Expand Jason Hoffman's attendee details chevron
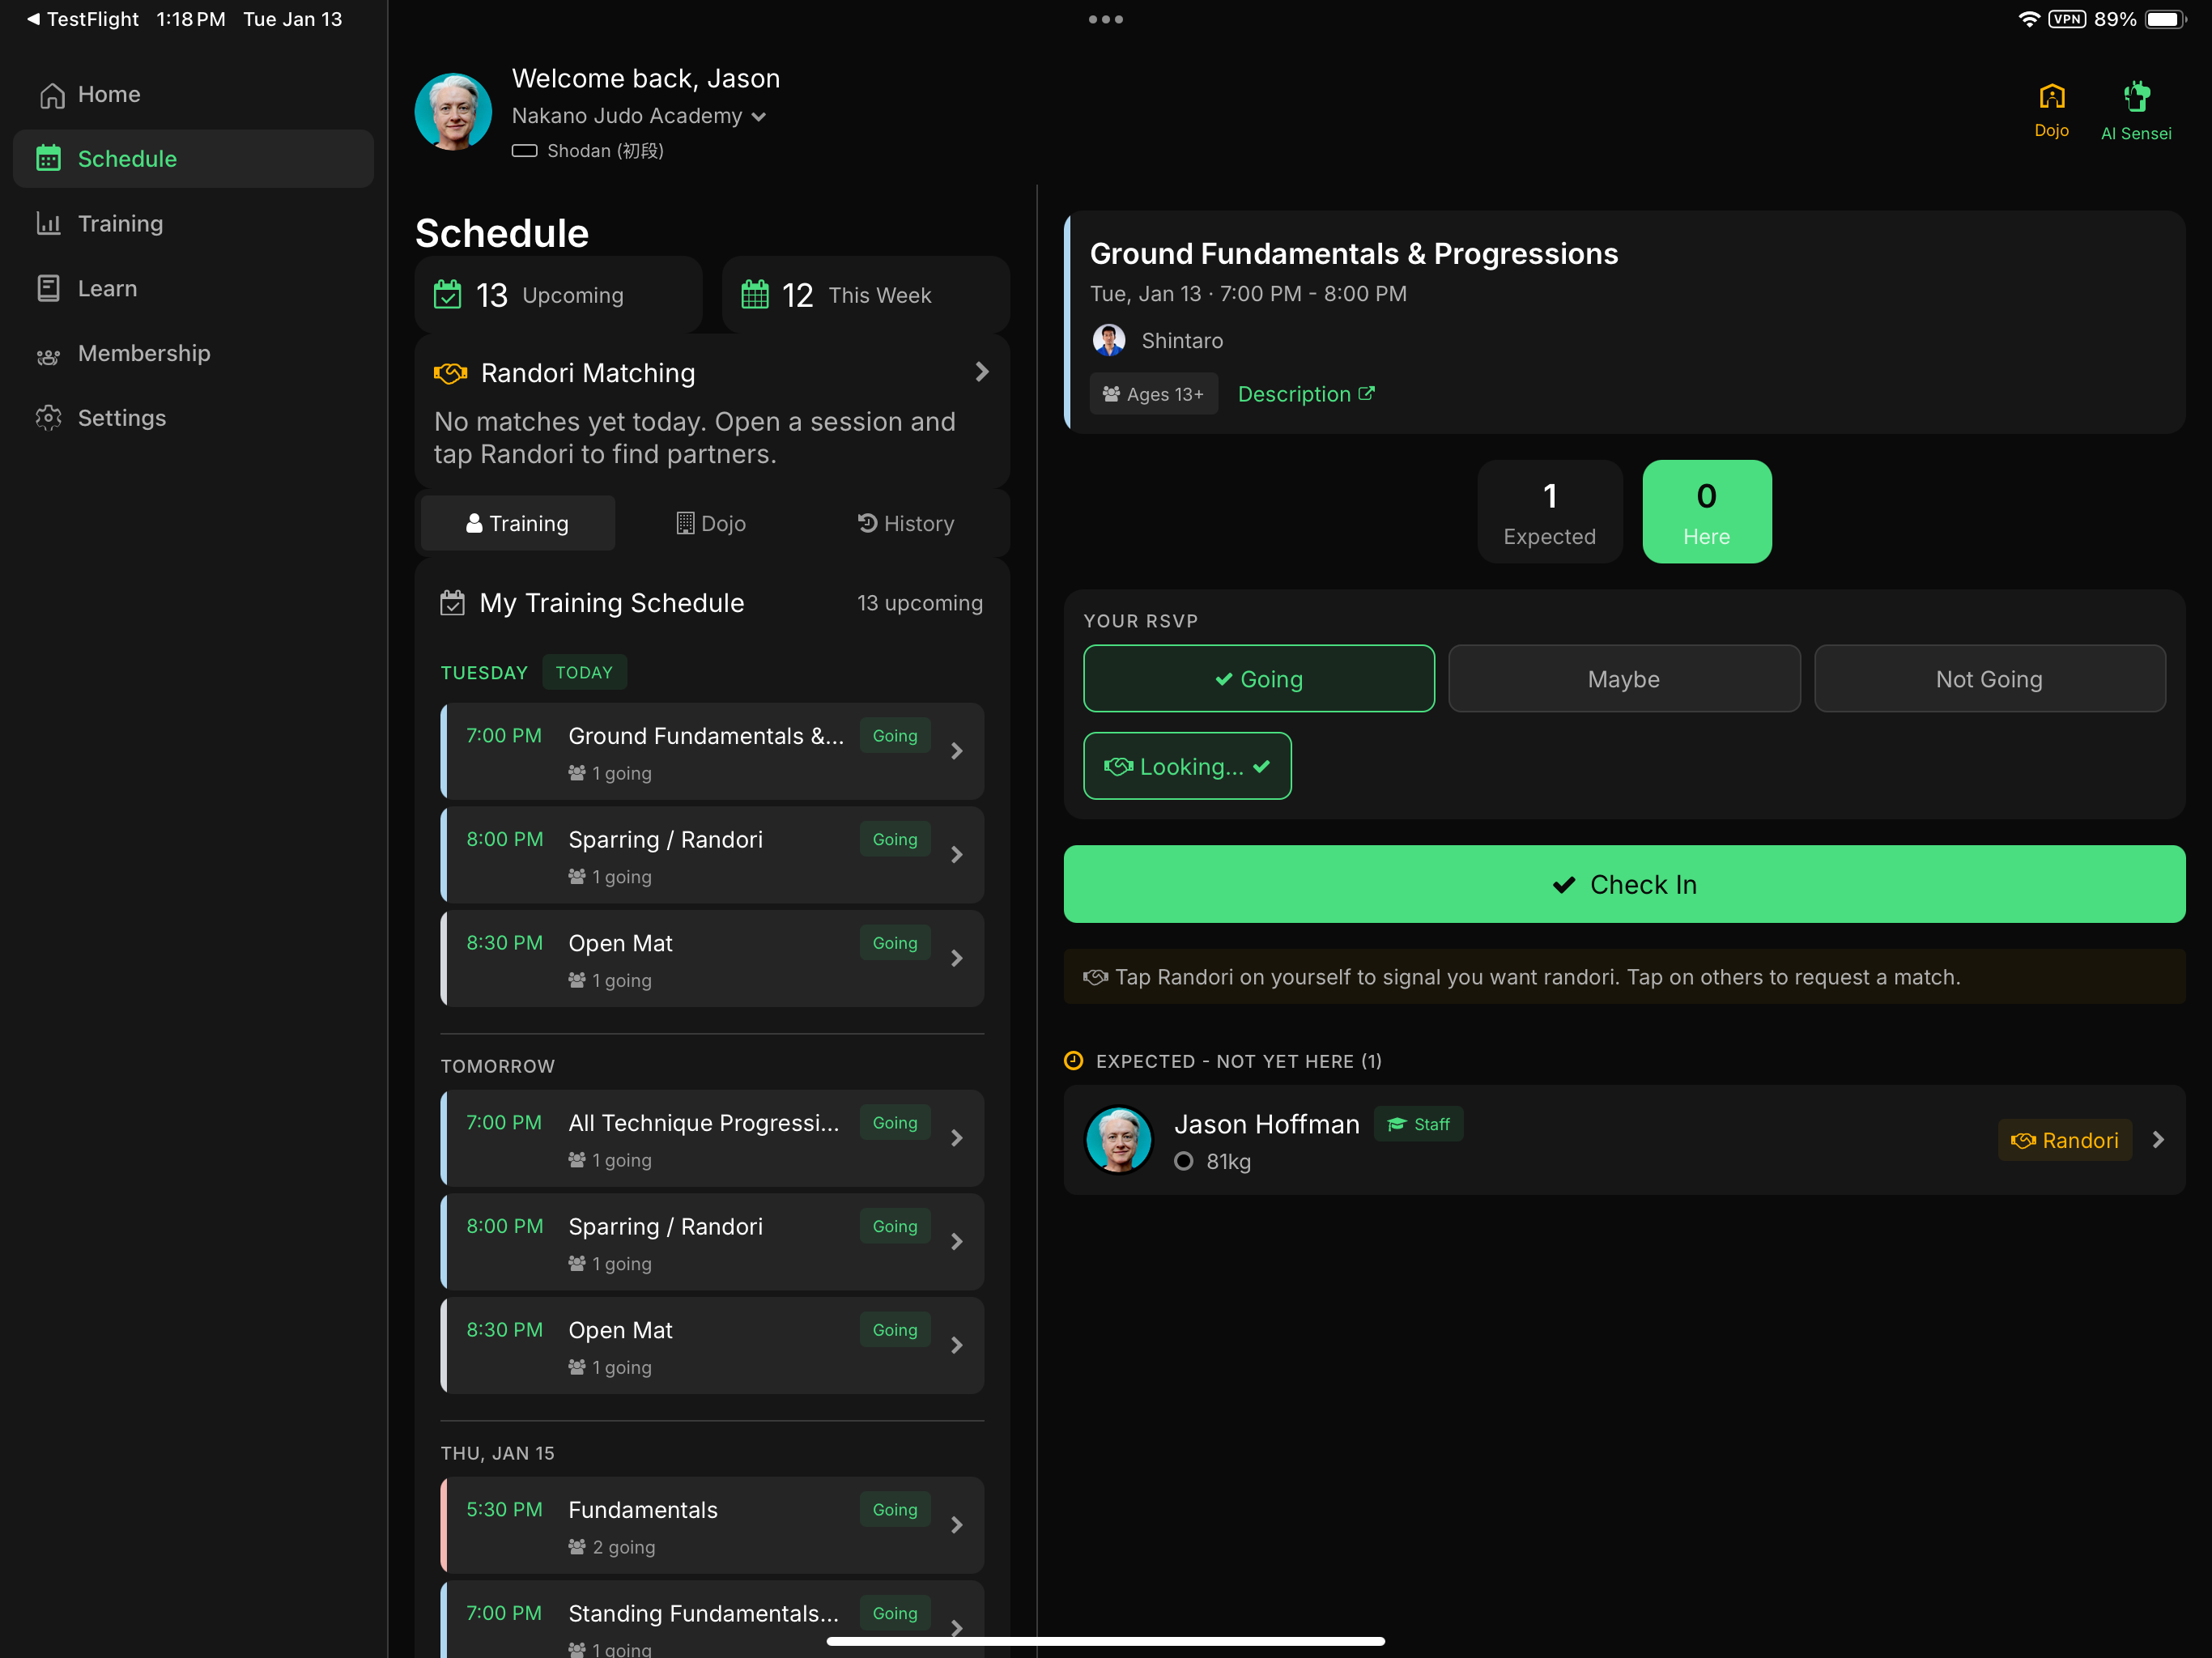The height and width of the screenshot is (1658, 2212). click(x=2158, y=1140)
